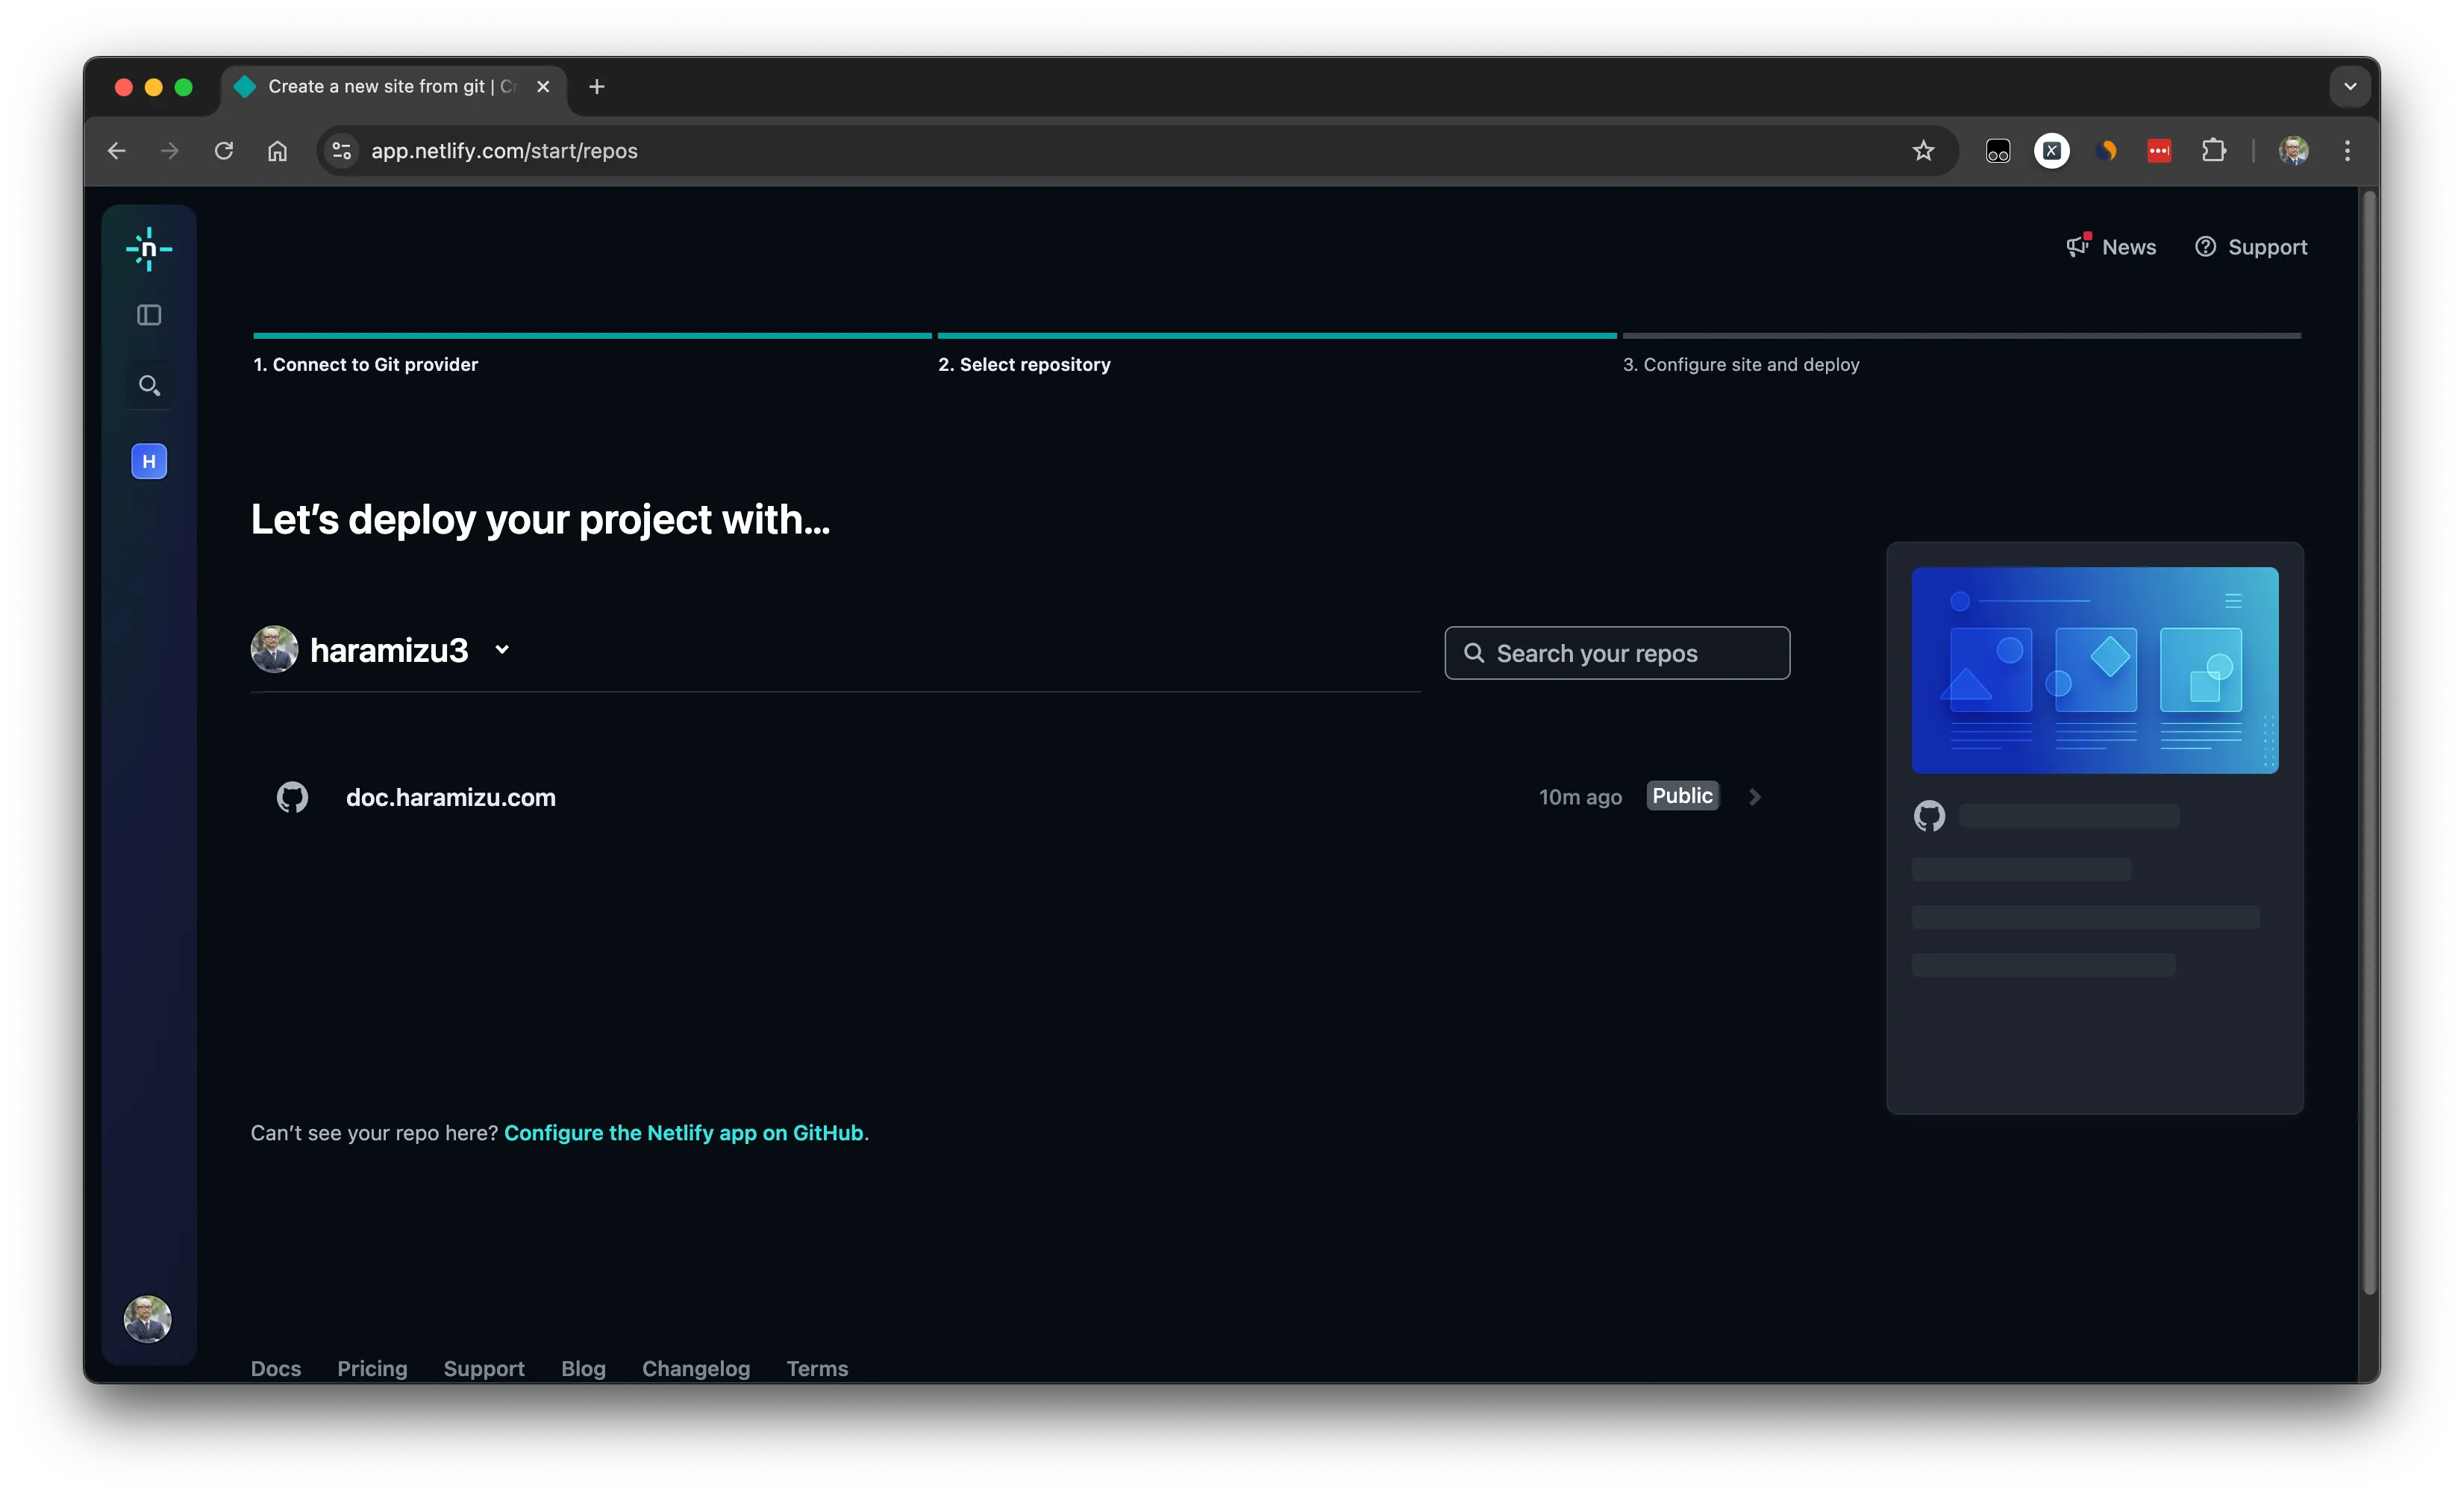Click Configure the Netlify app on GitHub link
The width and height of the screenshot is (2464, 1494).
coord(683,1131)
